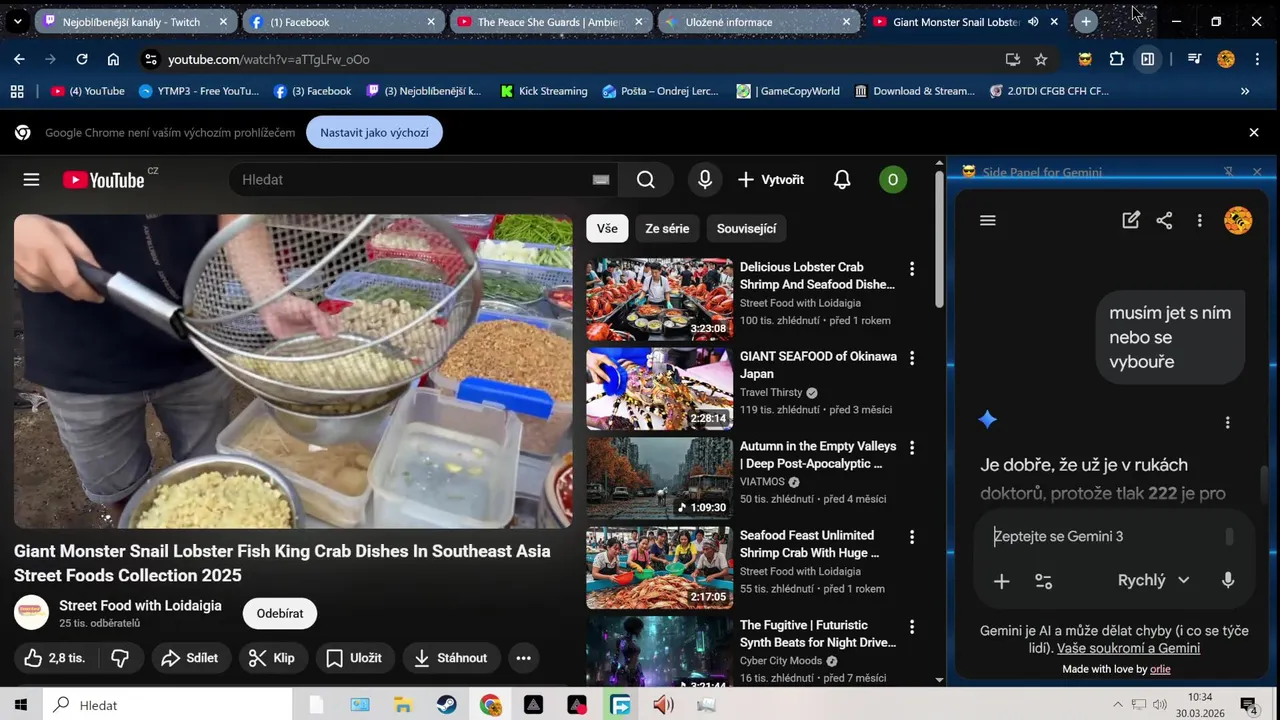Mute the YouTube tab's speaker icon
This screenshot has width=1280, height=720.
tap(1033, 21)
